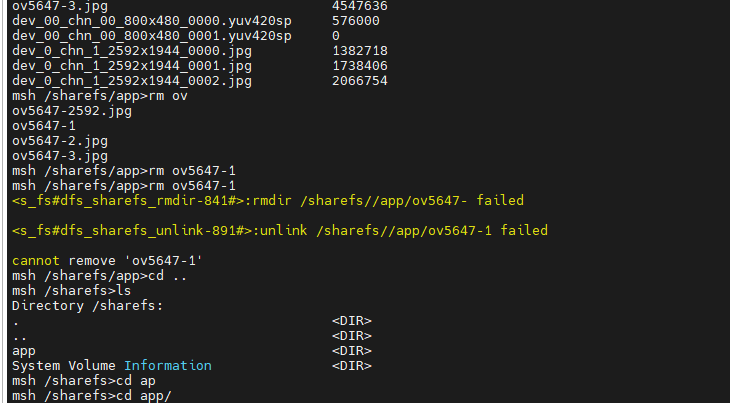
Task: Click the ov5647-2592.jpg completion suggestion
Action: [72, 111]
